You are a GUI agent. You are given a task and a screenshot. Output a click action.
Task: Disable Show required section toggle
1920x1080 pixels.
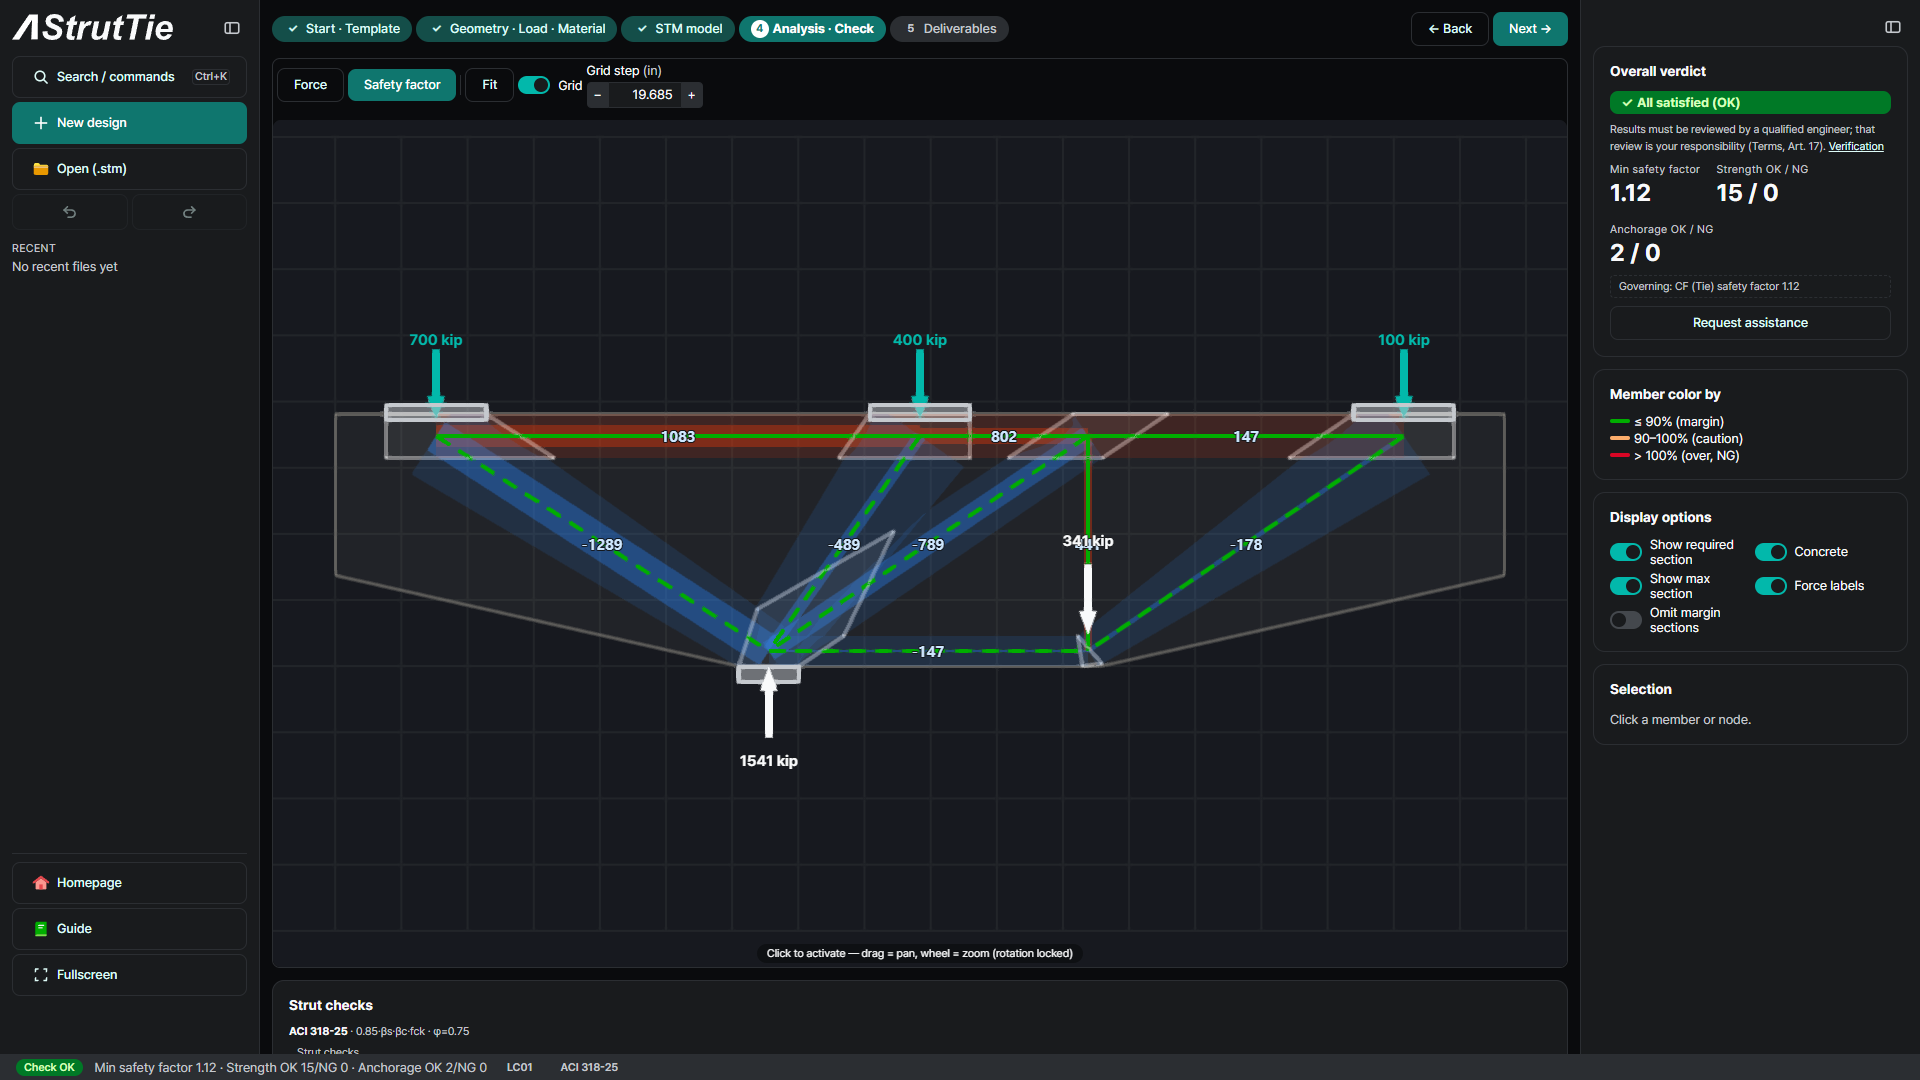tap(1625, 552)
